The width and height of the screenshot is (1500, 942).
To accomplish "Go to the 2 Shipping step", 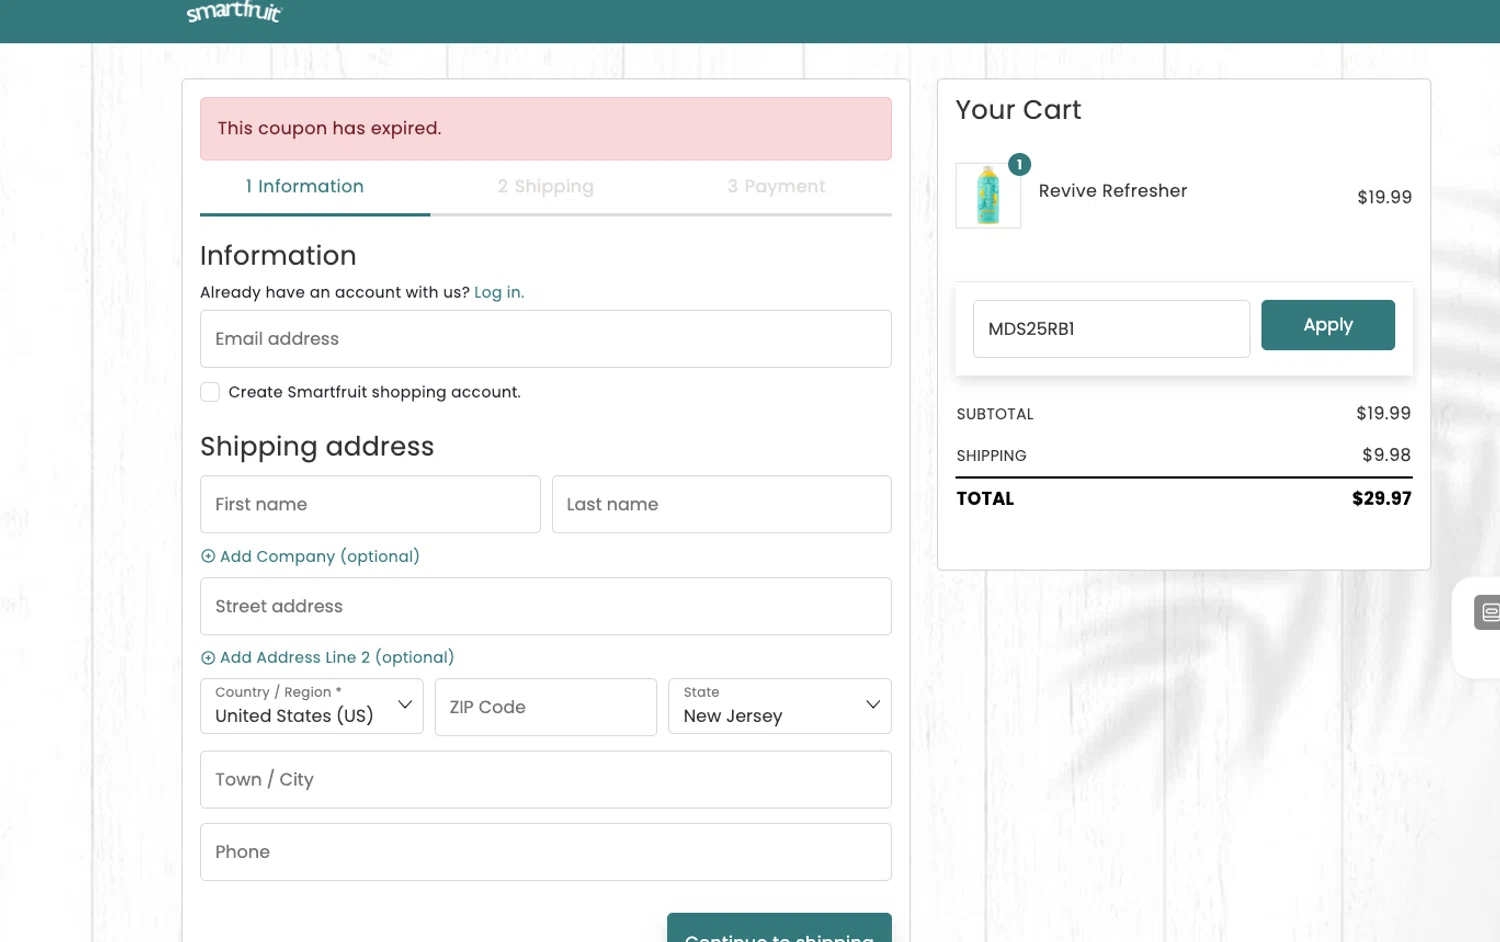I will tap(546, 186).
